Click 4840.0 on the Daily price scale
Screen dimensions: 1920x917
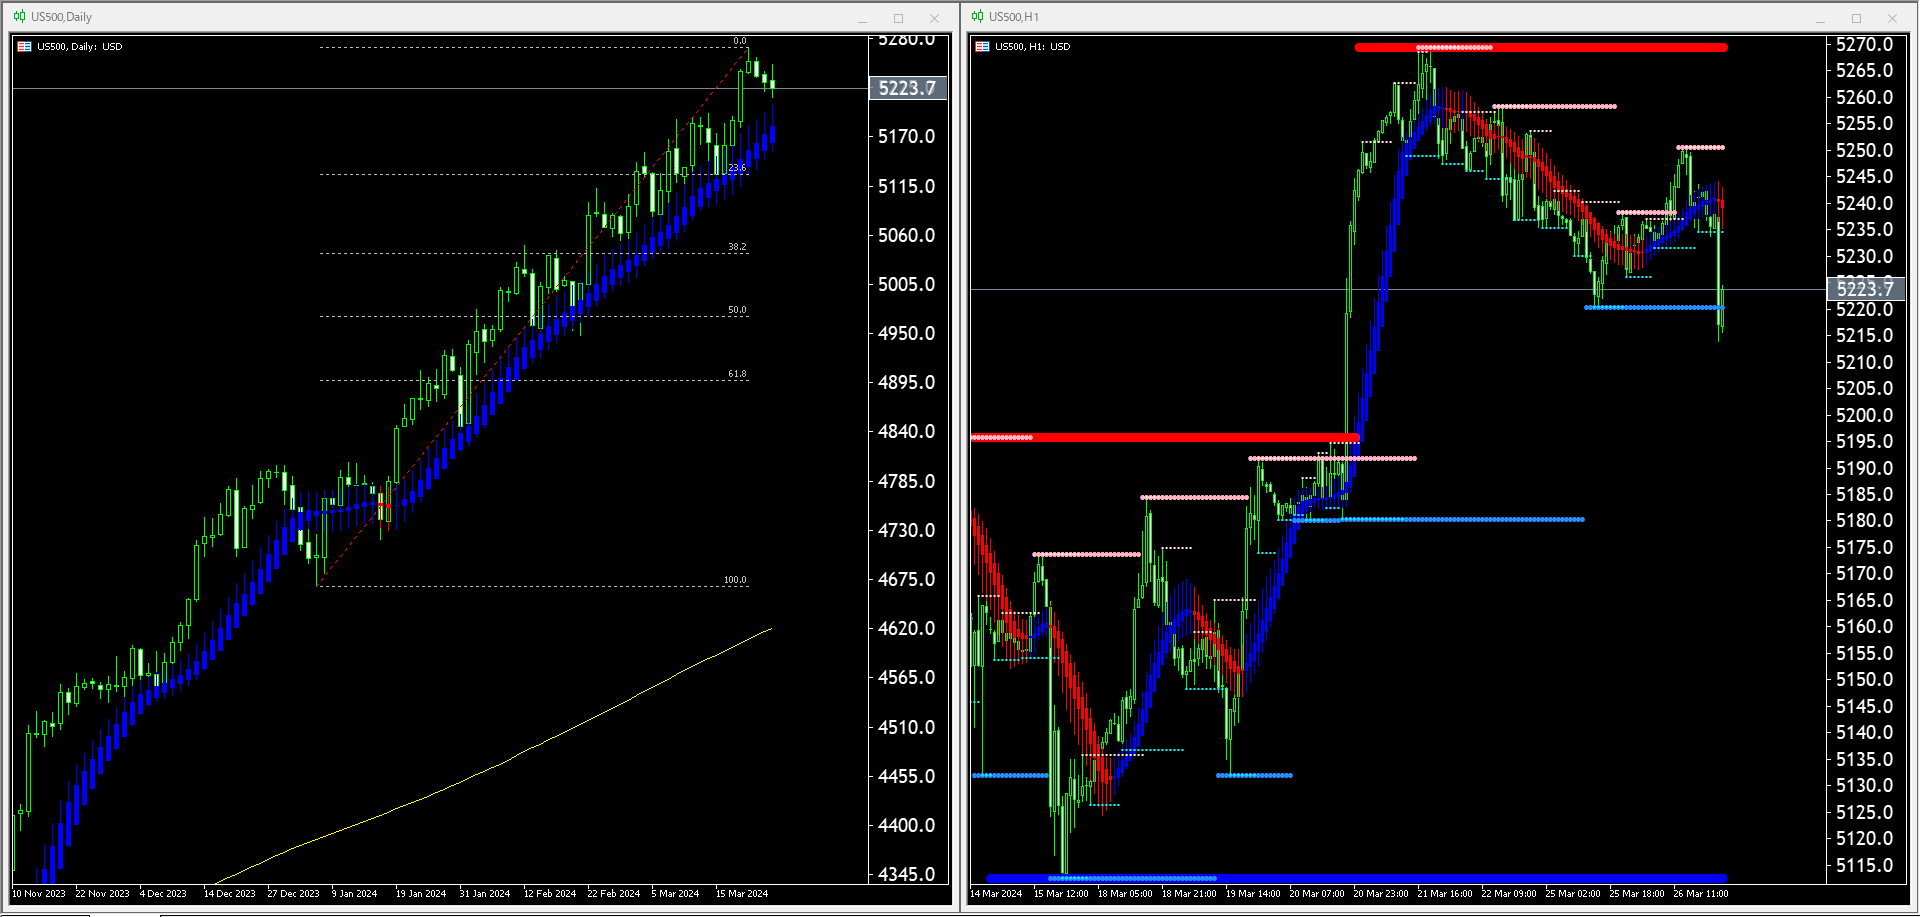907,431
